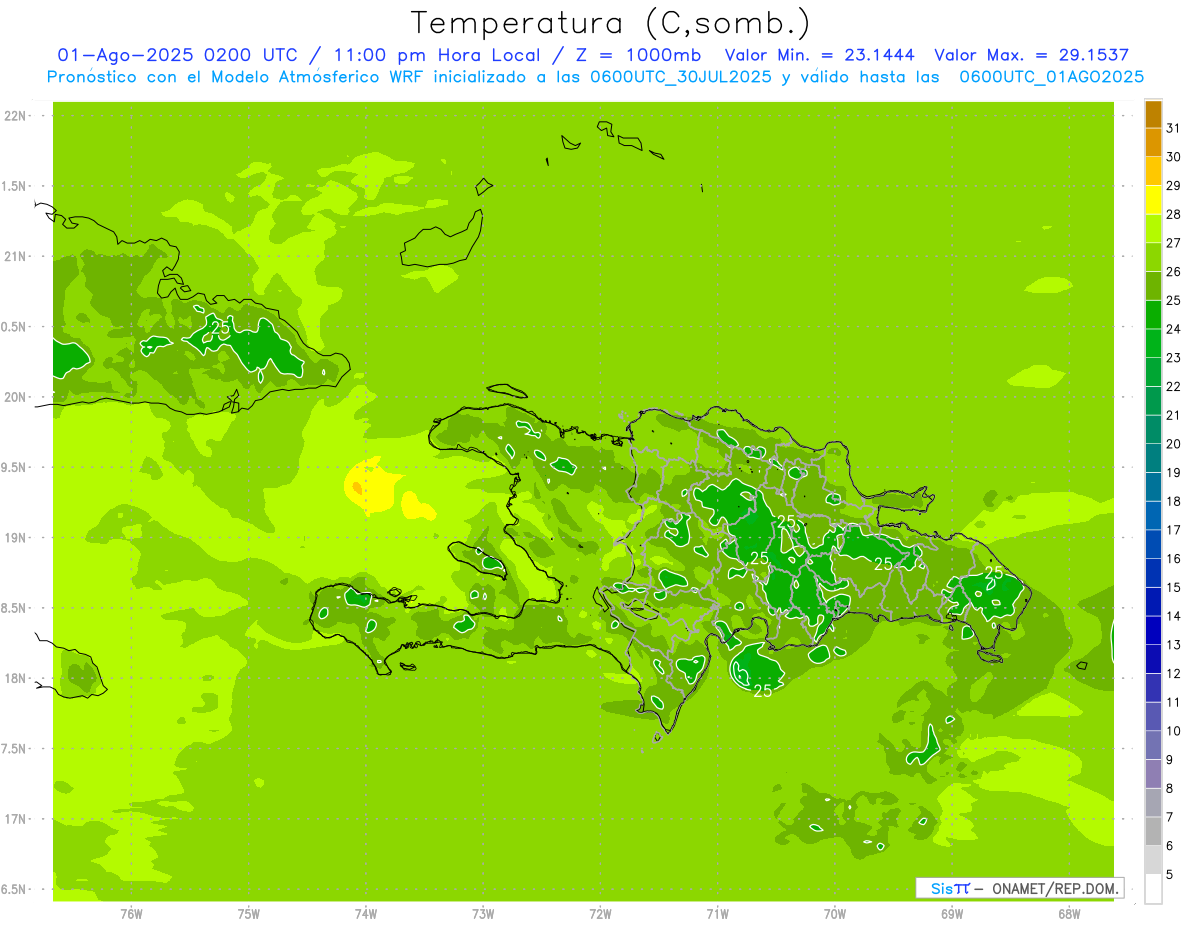1200x927 pixels.
Task: Click the "Sisπ – ONAMET/REP.DOM." logo box
Action: point(1019,888)
